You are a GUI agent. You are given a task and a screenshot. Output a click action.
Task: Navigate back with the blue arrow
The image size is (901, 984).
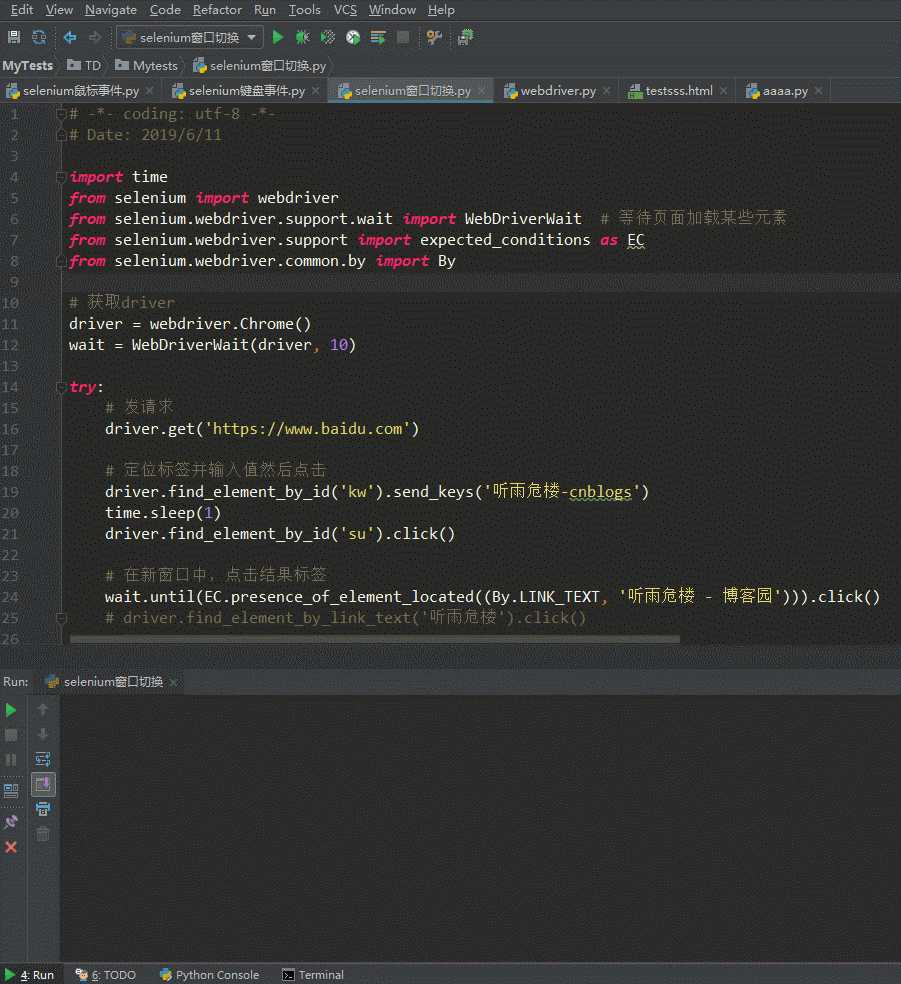tap(70, 37)
